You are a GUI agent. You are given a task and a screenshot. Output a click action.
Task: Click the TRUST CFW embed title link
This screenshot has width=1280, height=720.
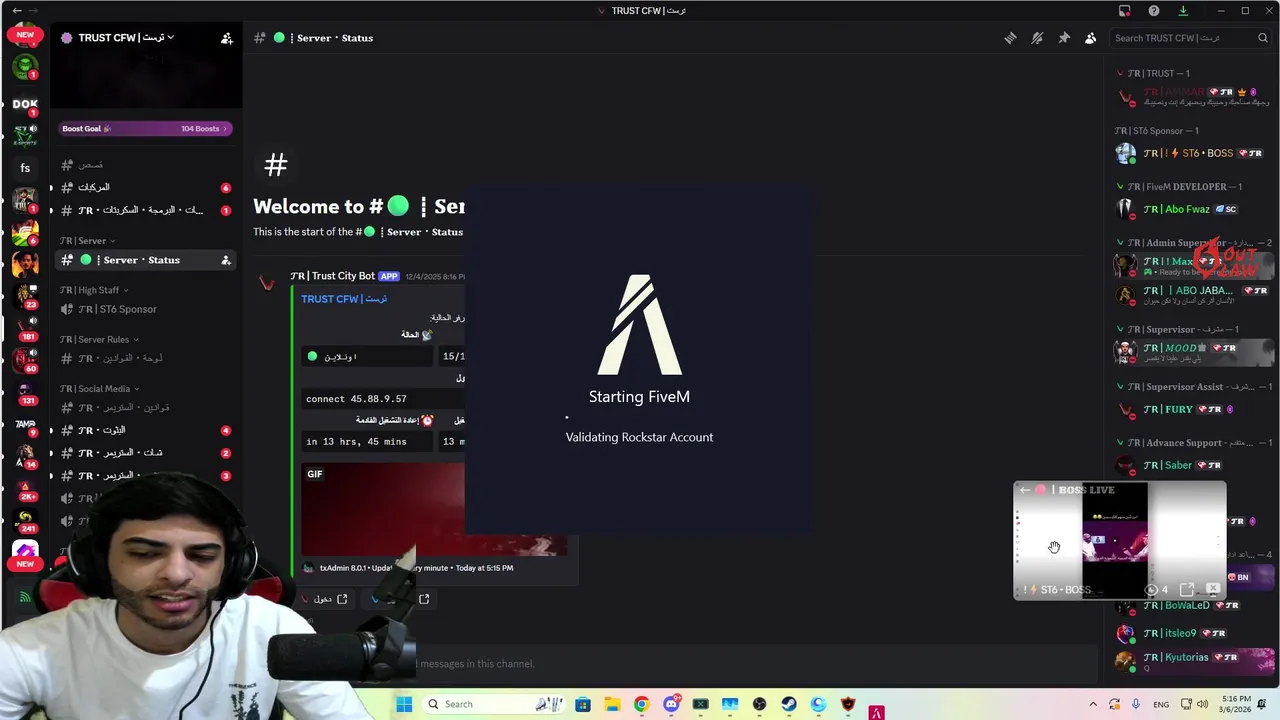coord(344,299)
